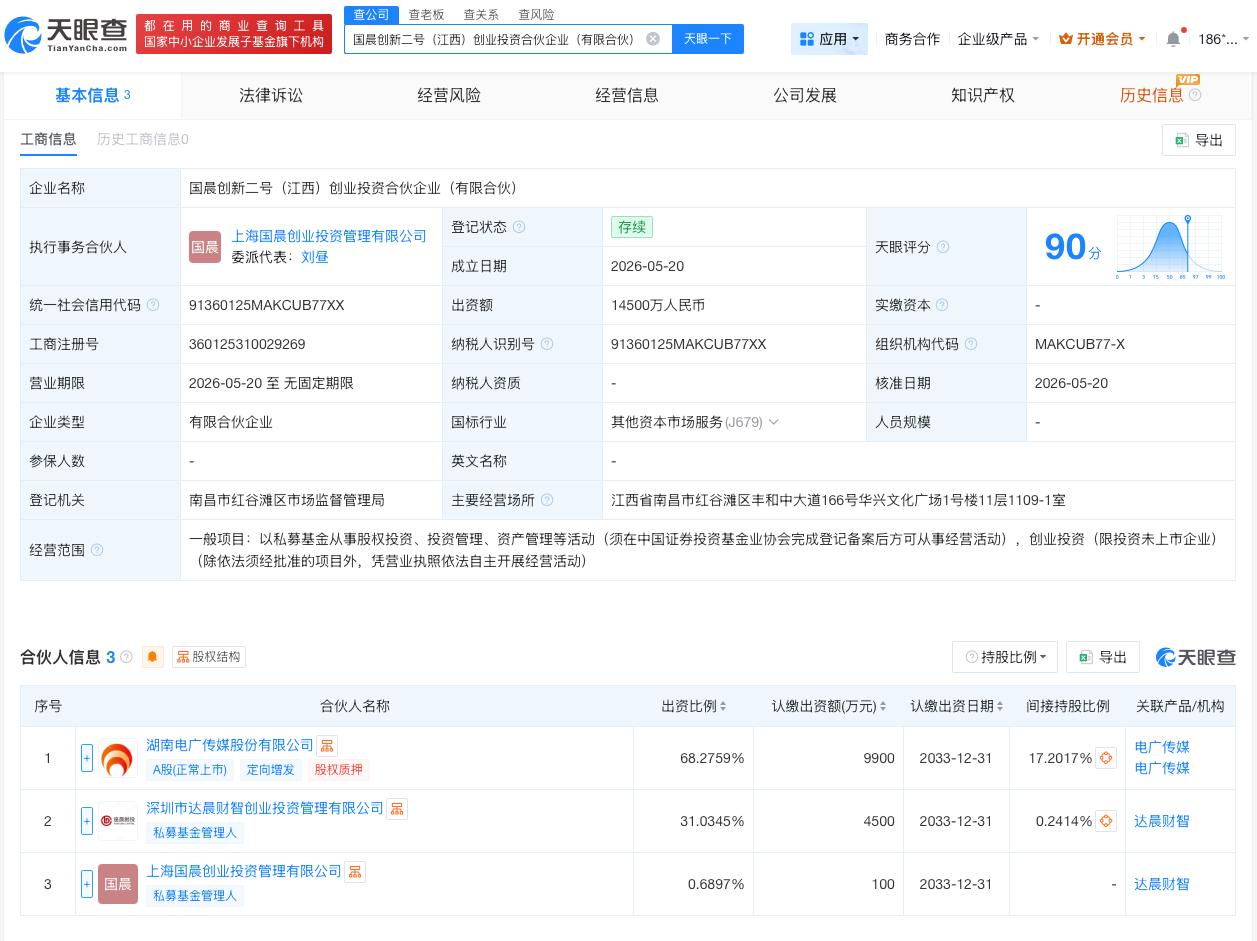
Task: Open the 刘昼 representative link
Action: pyautogui.click(x=315, y=257)
